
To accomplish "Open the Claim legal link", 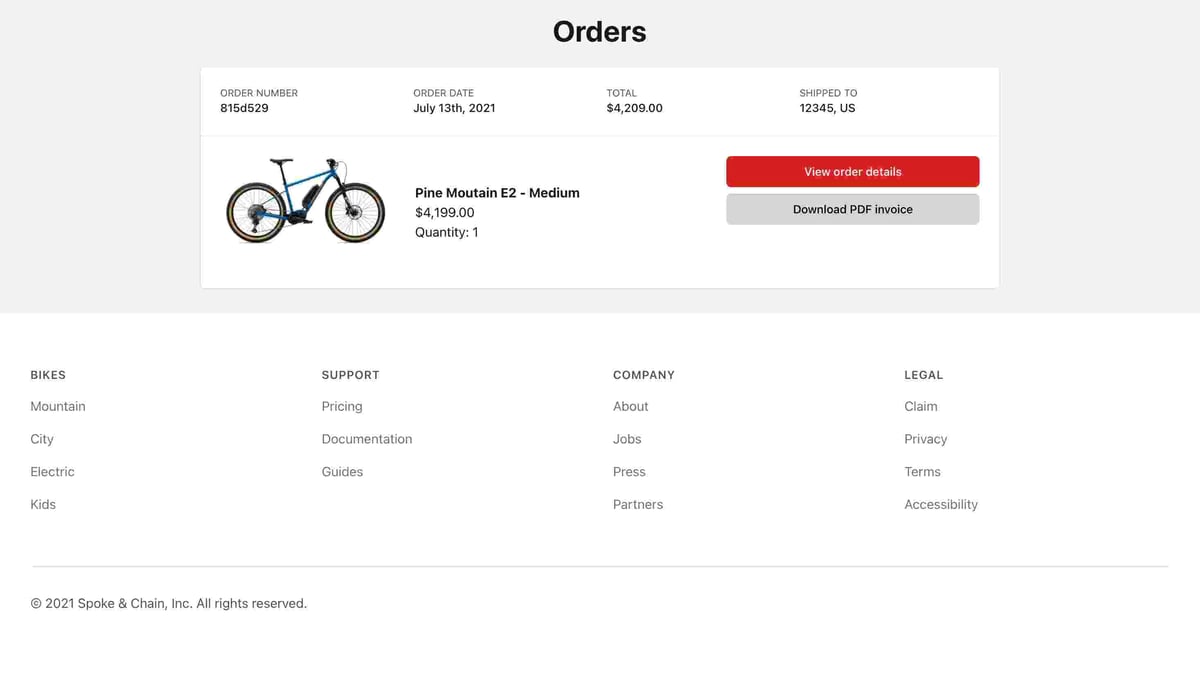I will click(x=921, y=406).
